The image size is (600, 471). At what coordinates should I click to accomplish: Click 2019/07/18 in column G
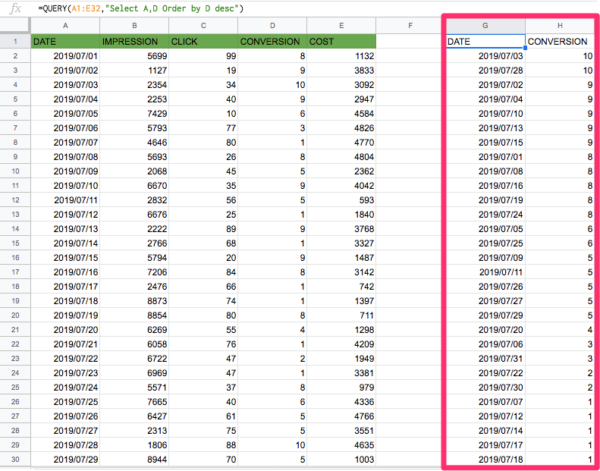(485, 460)
